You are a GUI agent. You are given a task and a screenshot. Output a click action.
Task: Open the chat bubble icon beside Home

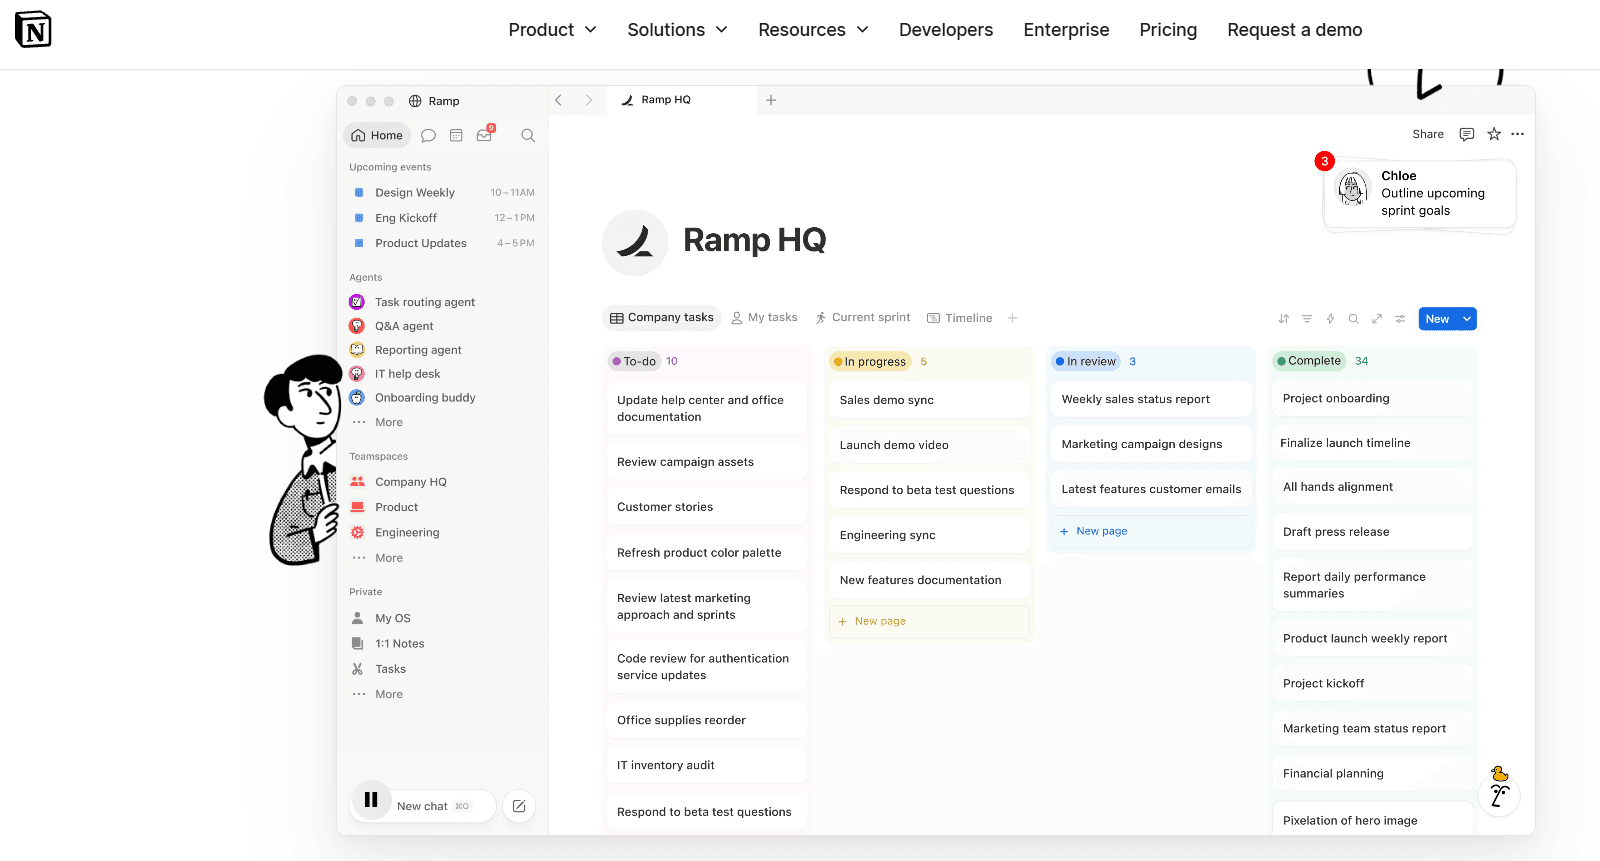[x=428, y=136]
